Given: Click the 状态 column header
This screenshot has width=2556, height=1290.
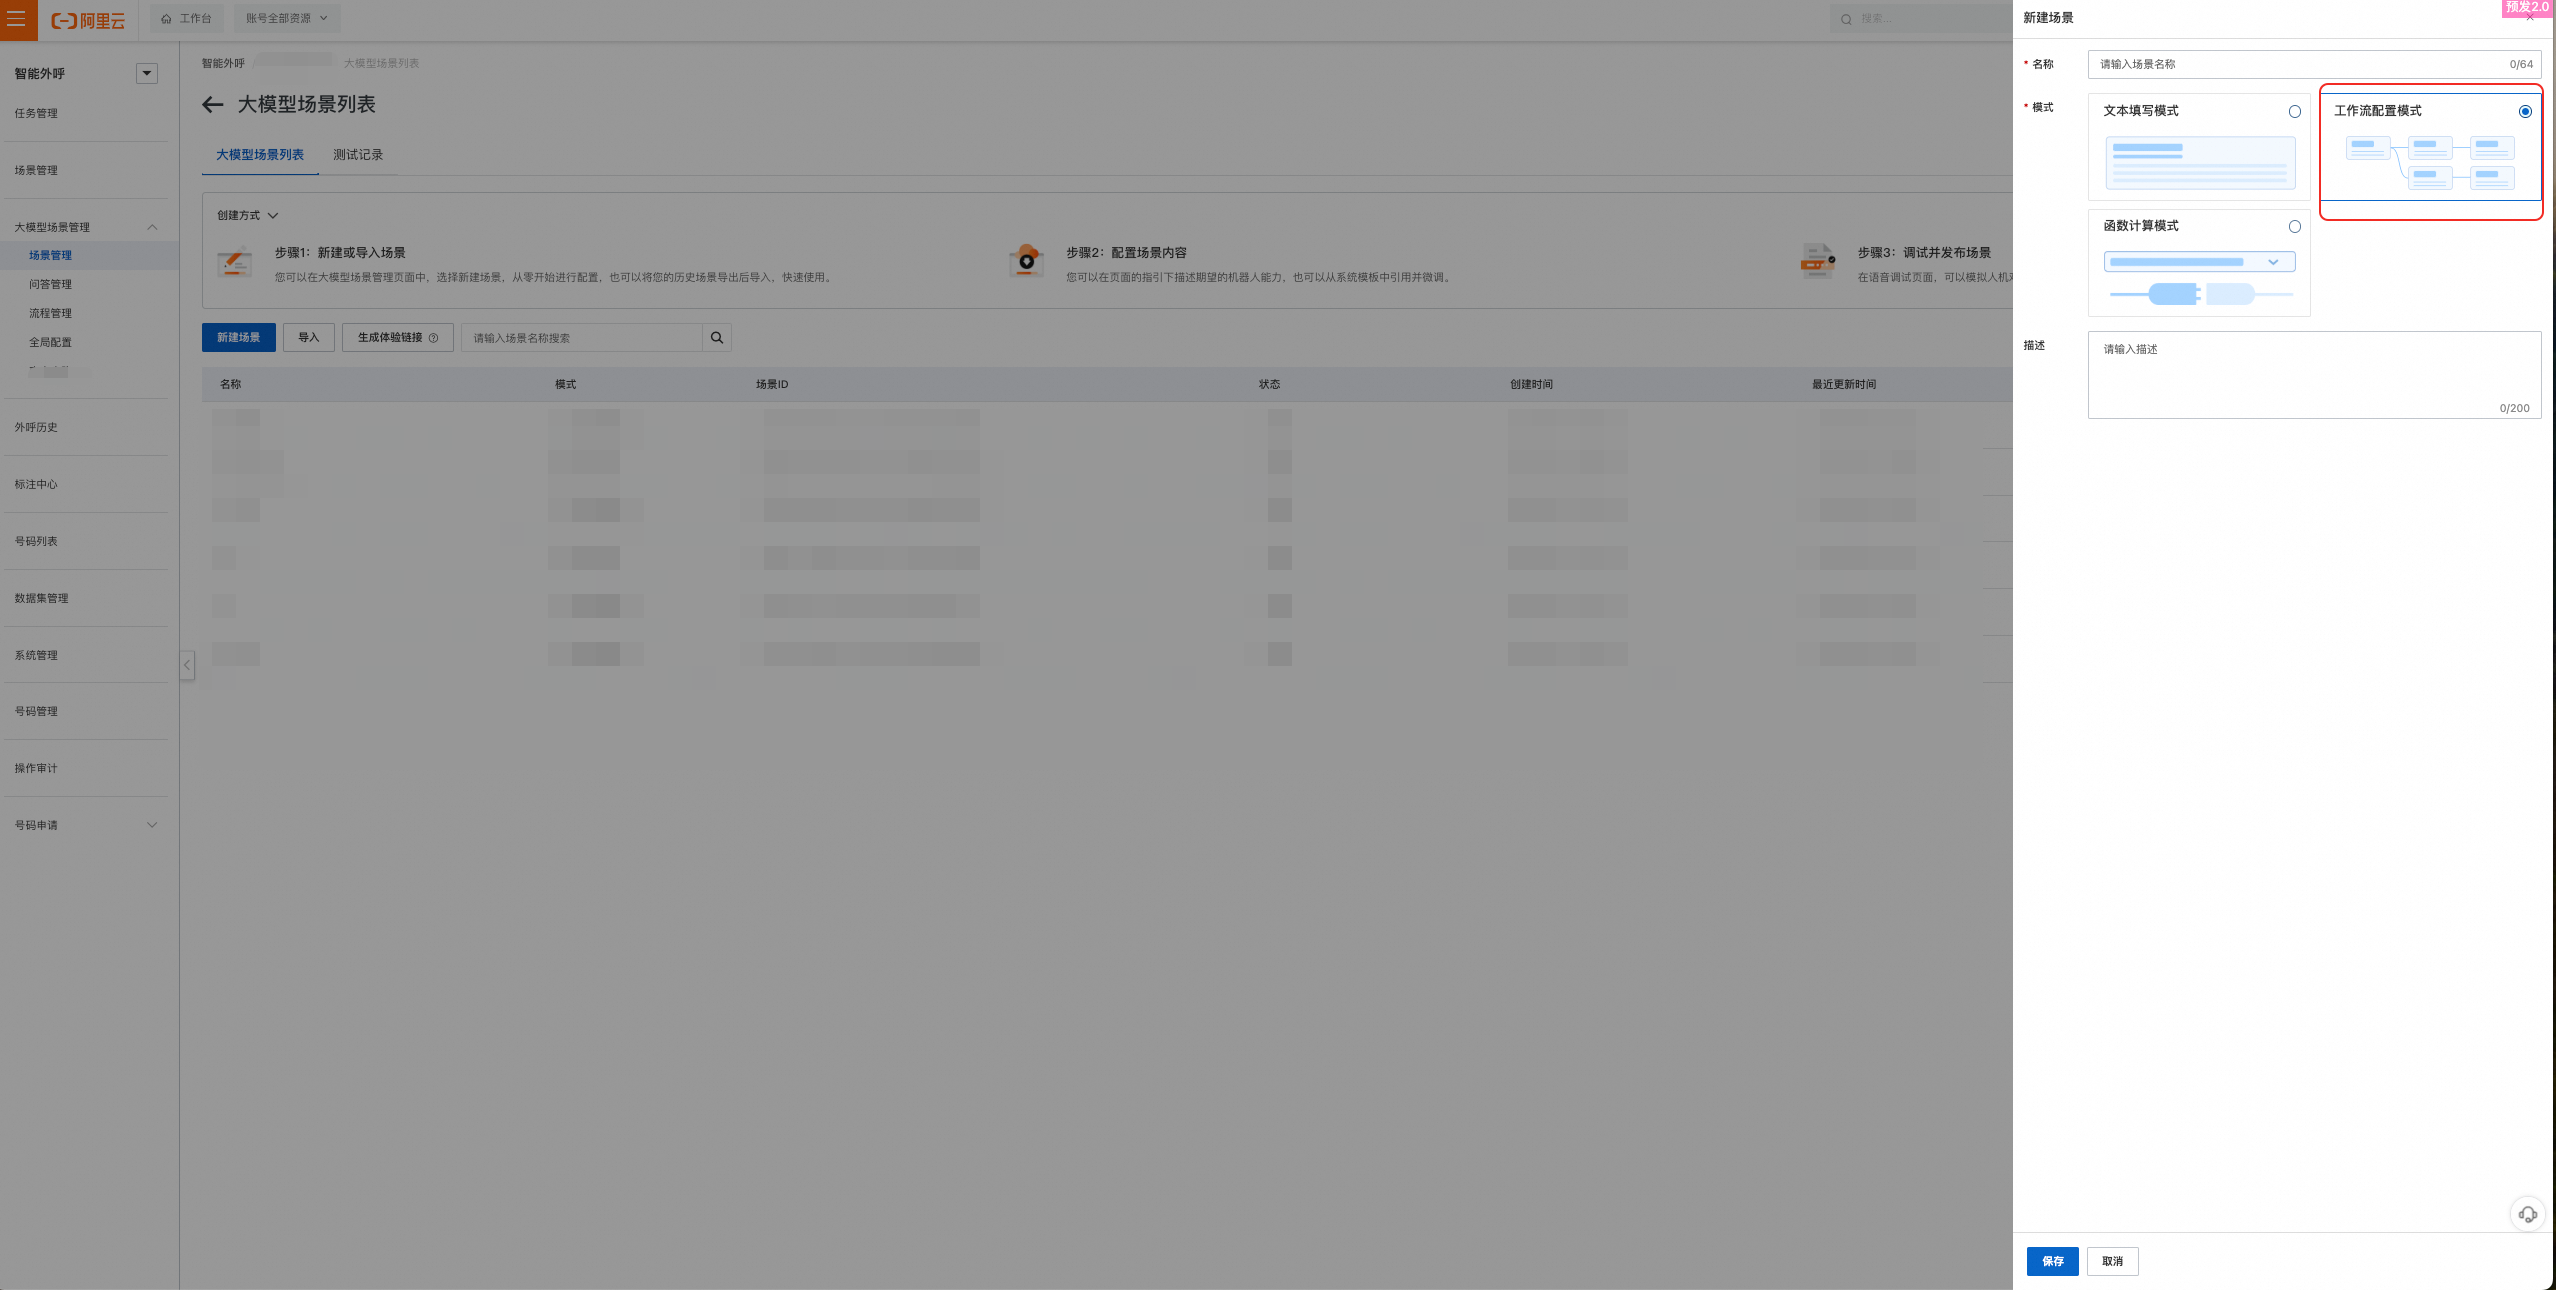Looking at the screenshot, I should click(x=1269, y=384).
